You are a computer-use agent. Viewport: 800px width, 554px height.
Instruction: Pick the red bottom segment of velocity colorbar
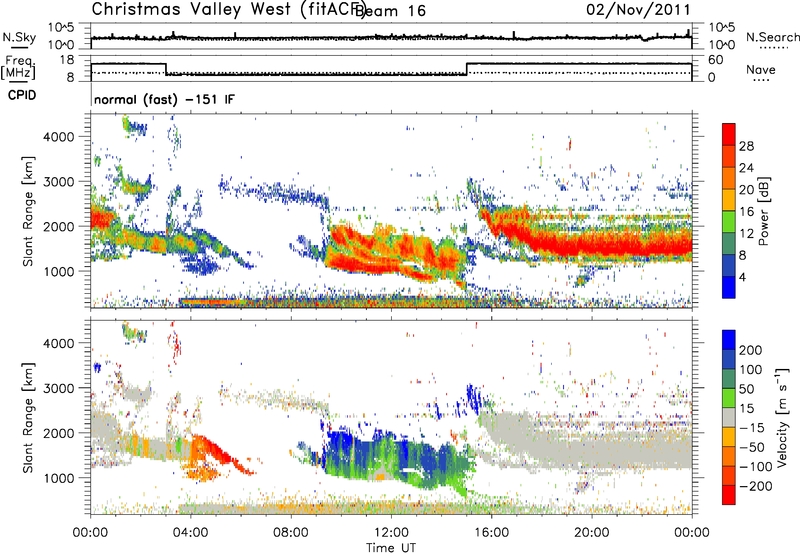729,495
